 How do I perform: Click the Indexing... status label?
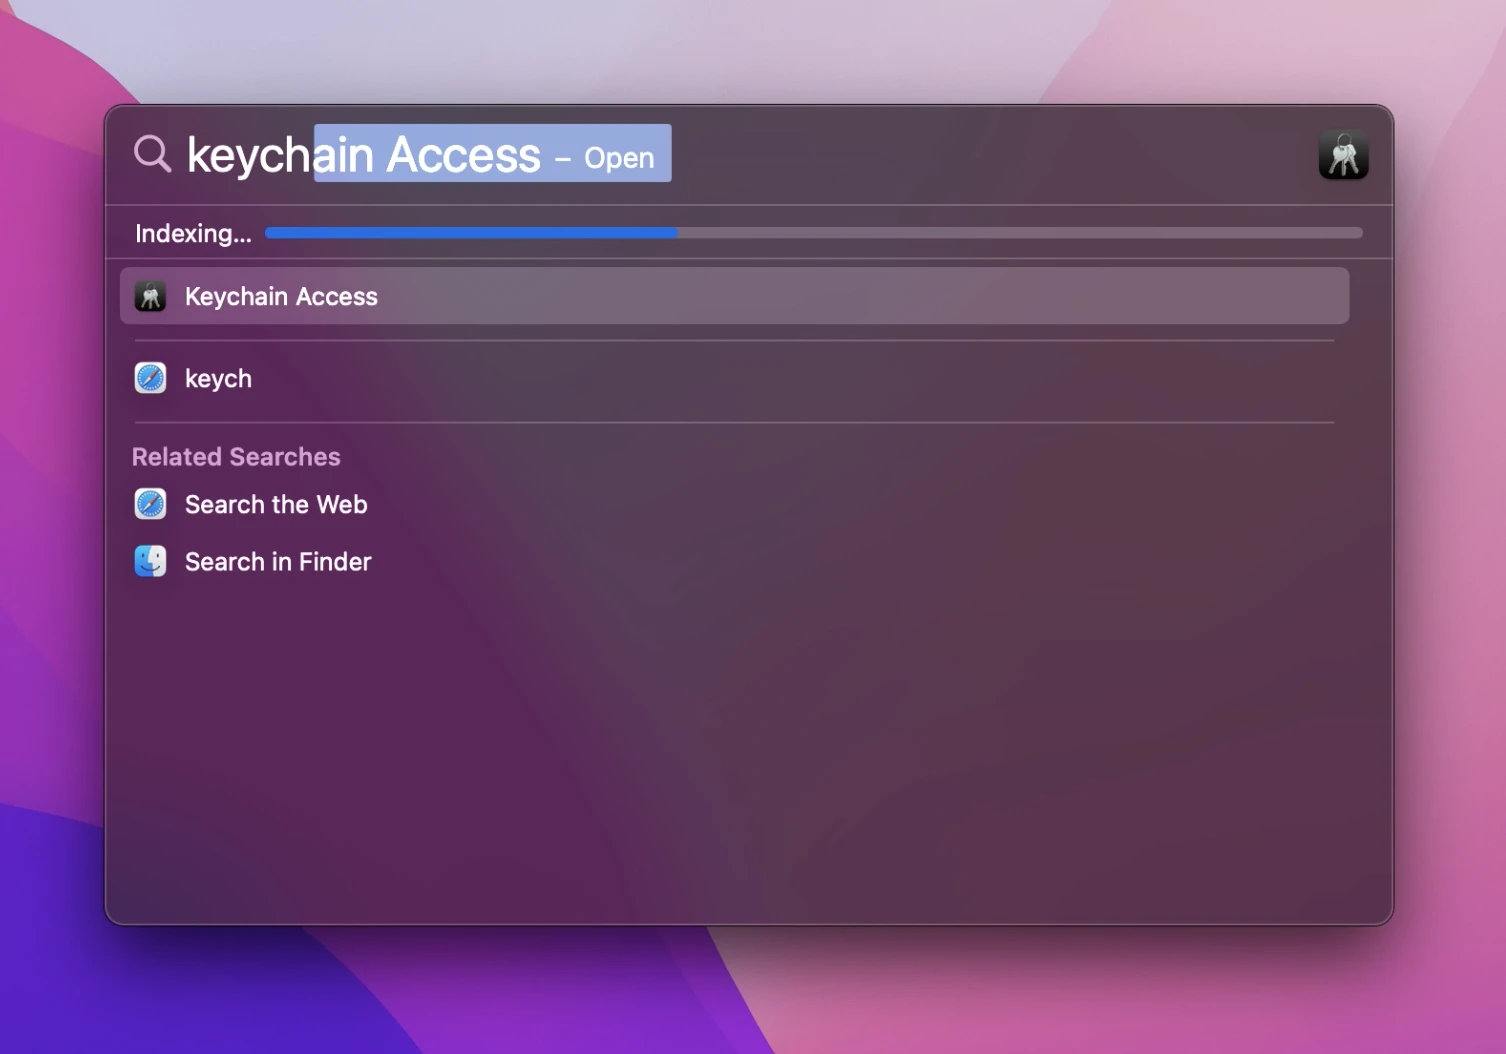[x=193, y=234]
